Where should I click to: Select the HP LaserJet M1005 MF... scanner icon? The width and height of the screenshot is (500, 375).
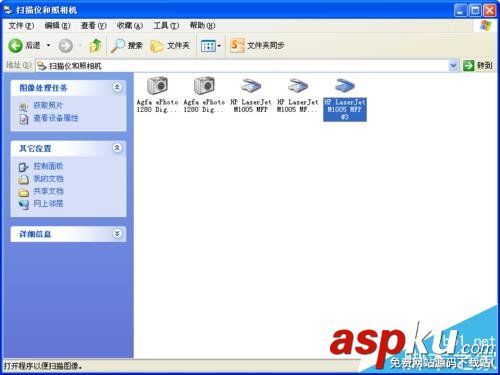point(298,86)
